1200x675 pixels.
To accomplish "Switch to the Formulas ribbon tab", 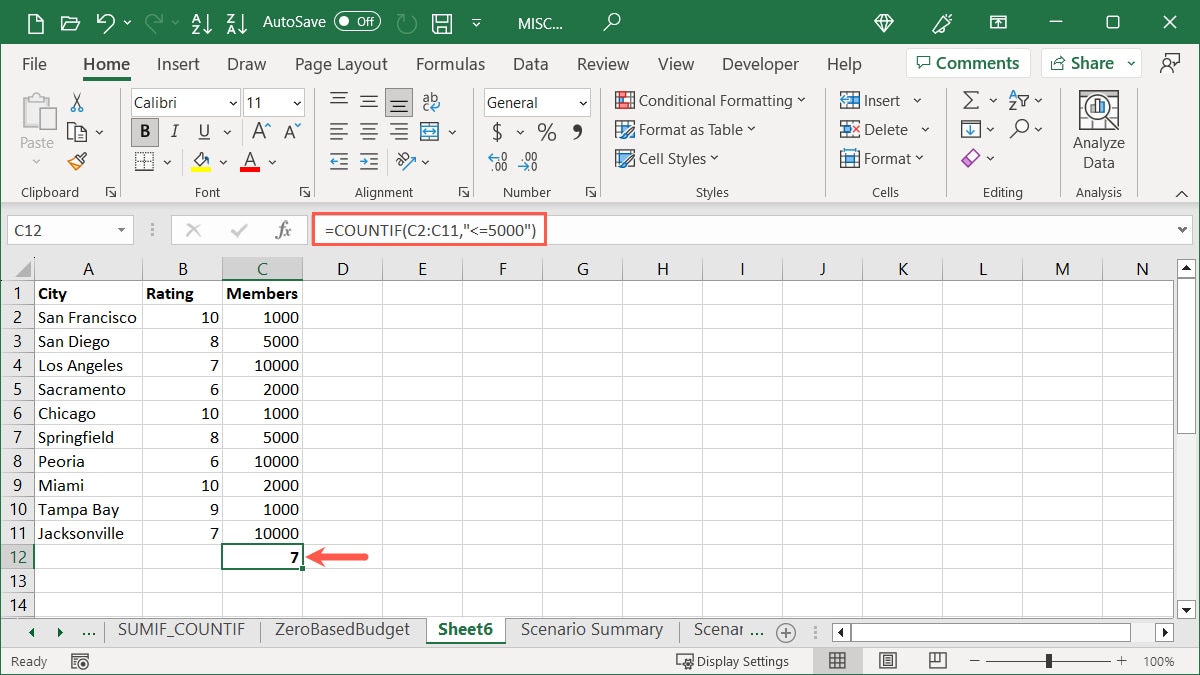I will 450,64.
